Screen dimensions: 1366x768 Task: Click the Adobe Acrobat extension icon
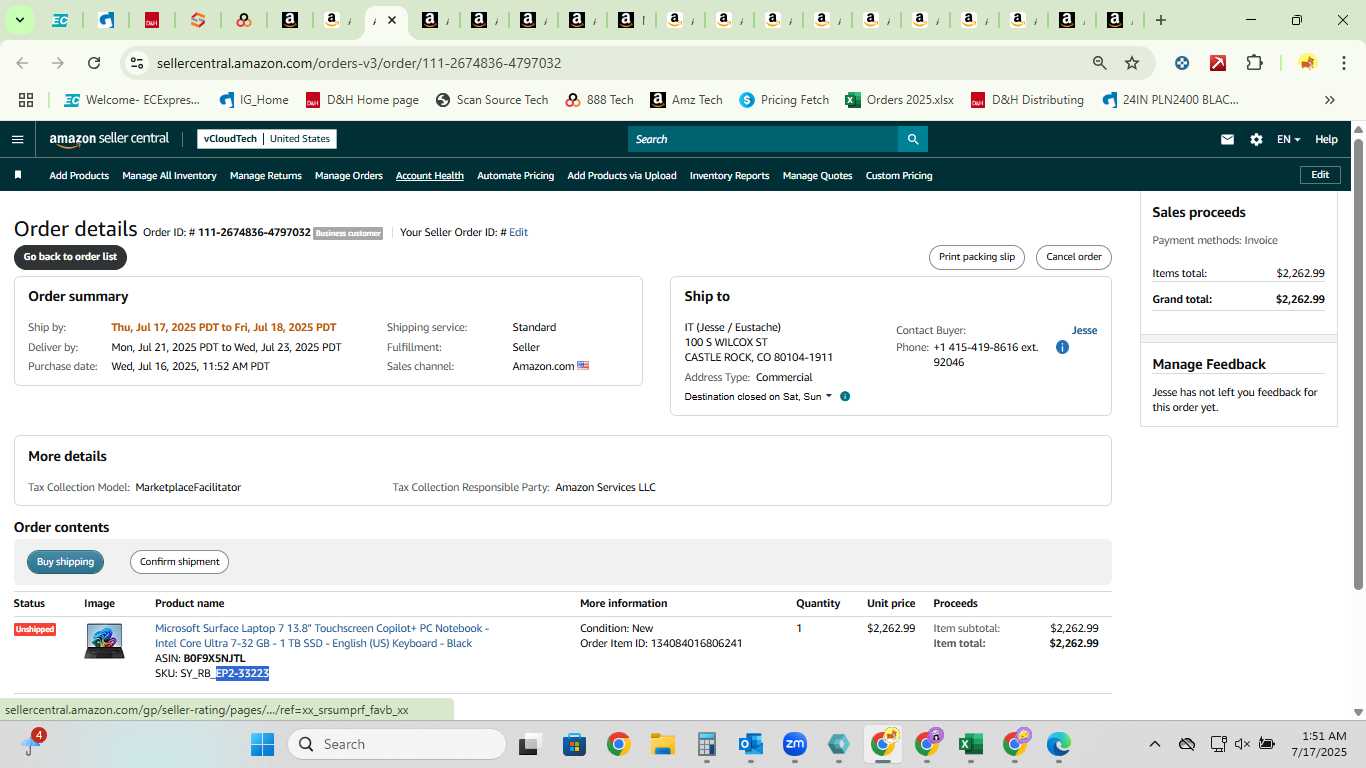pos(1218,63)
